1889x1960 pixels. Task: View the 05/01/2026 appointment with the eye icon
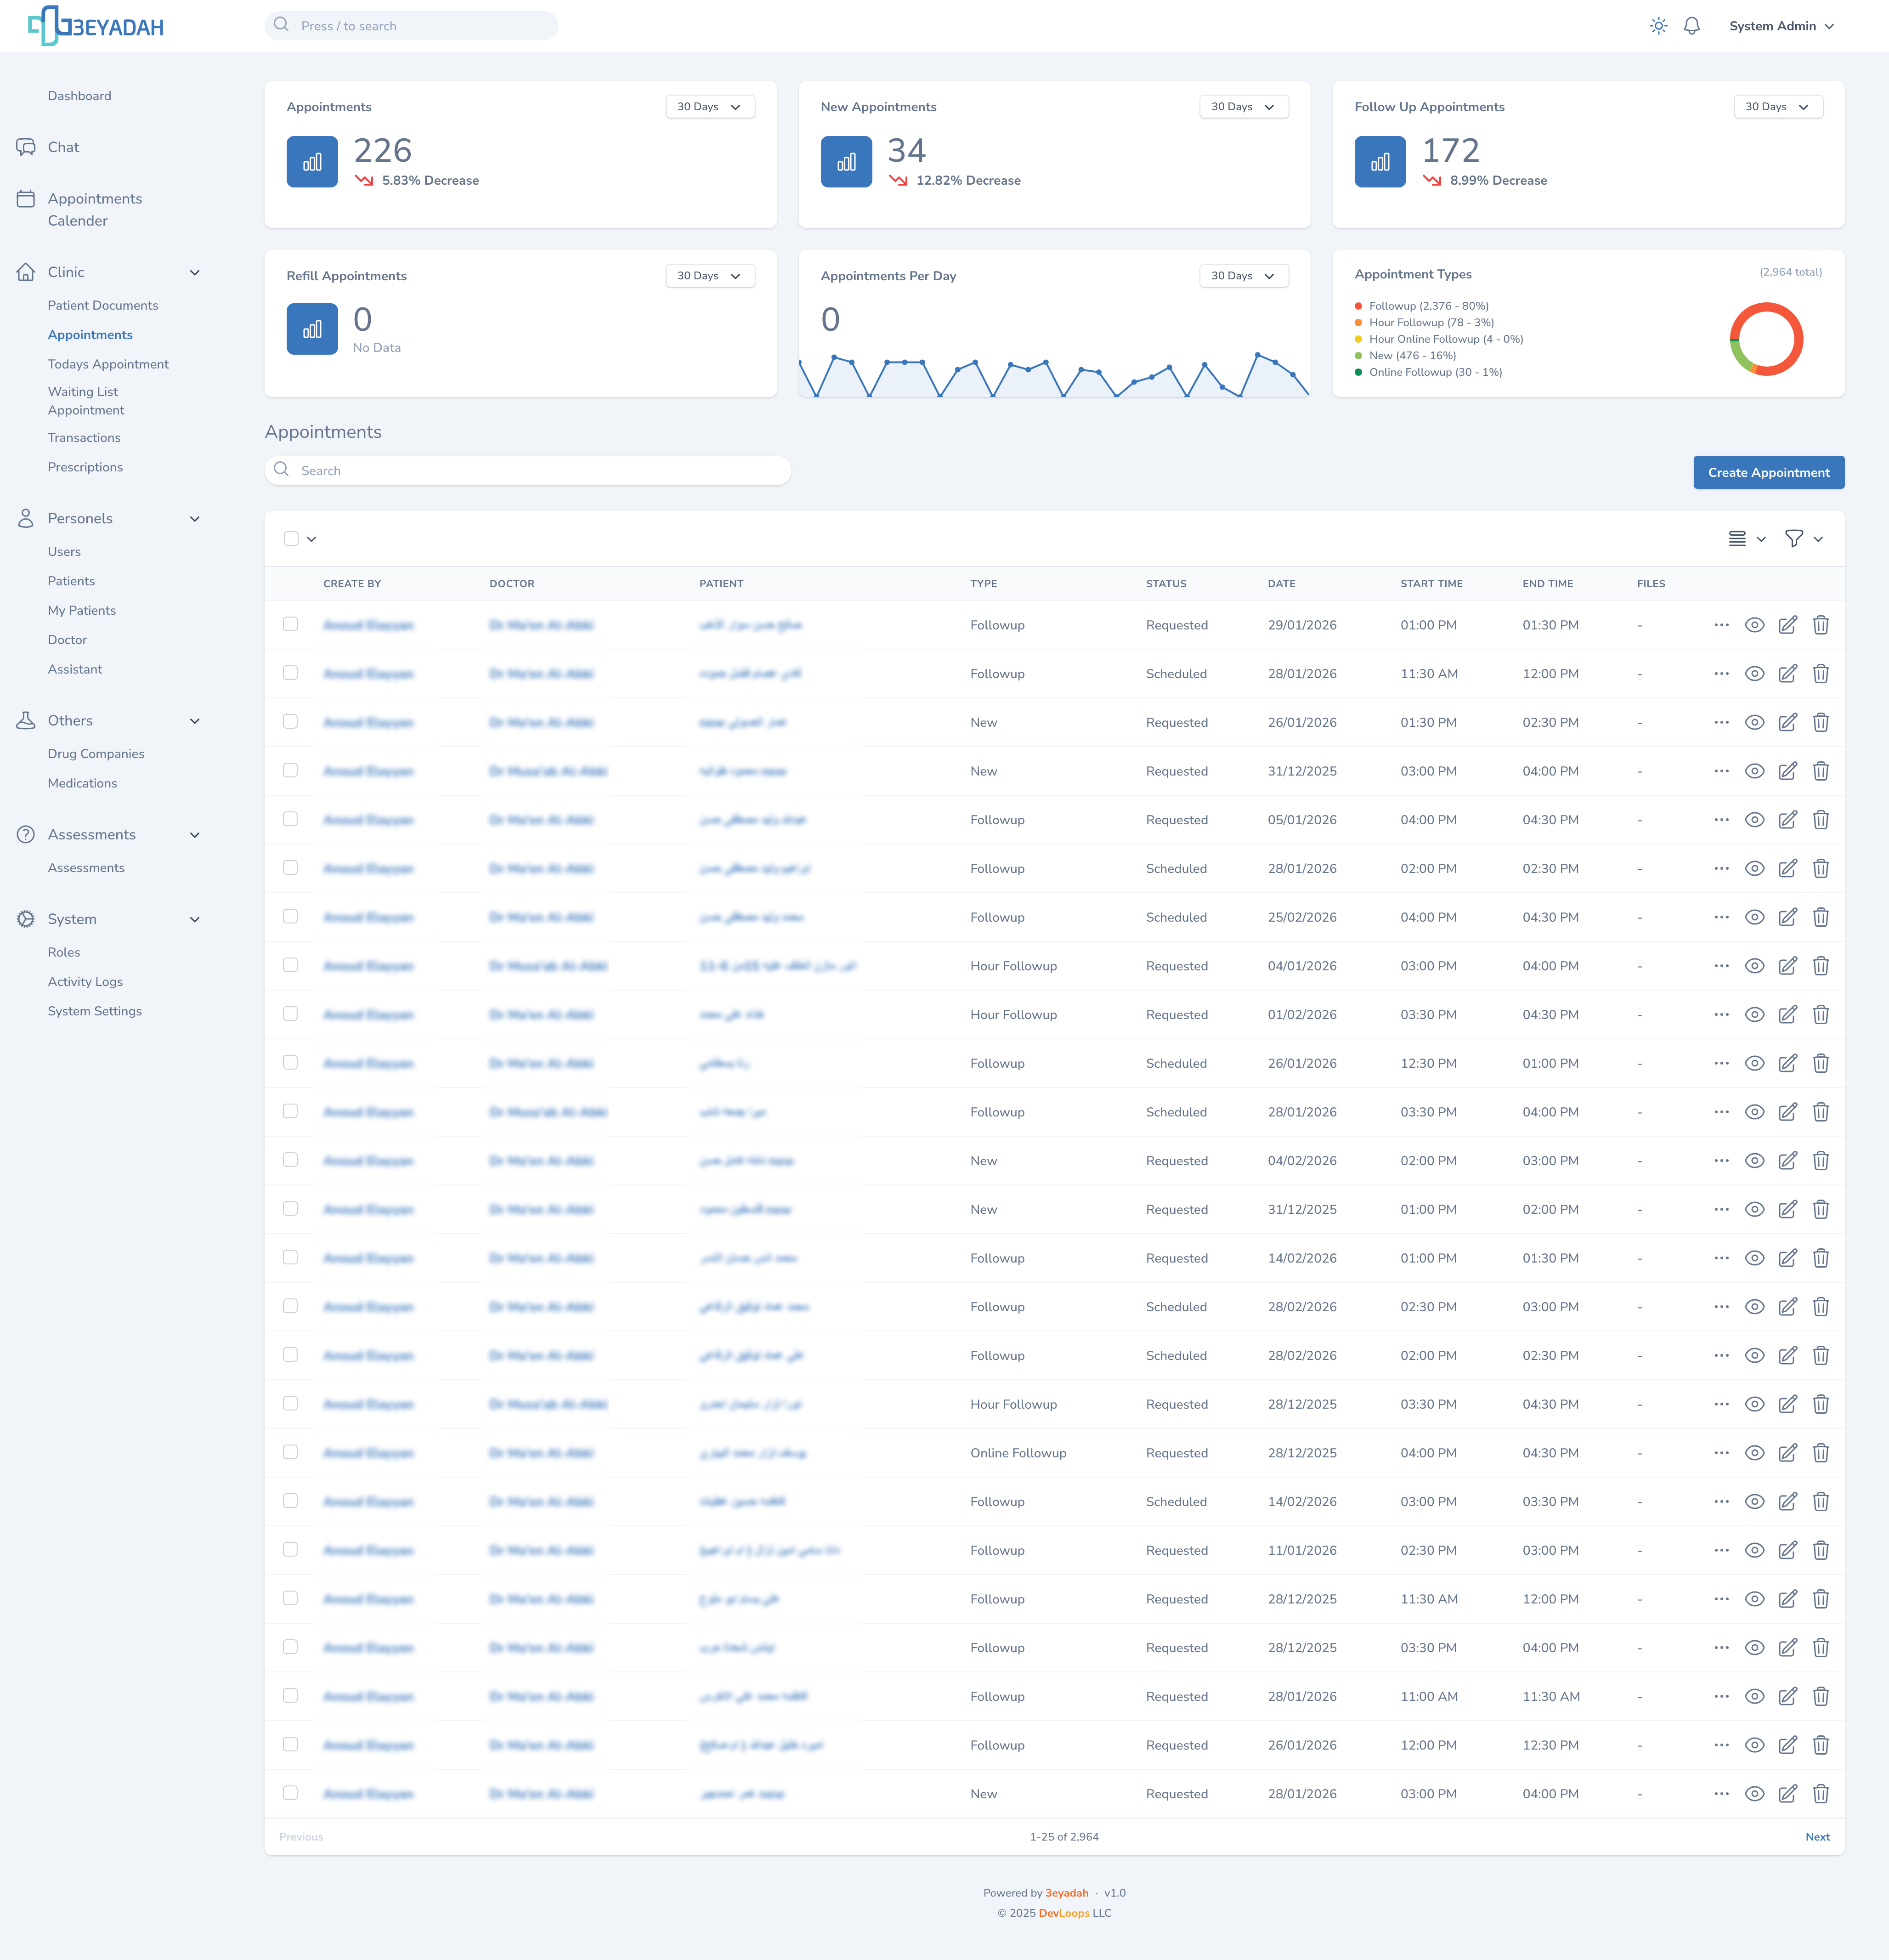coord(1754,820)
